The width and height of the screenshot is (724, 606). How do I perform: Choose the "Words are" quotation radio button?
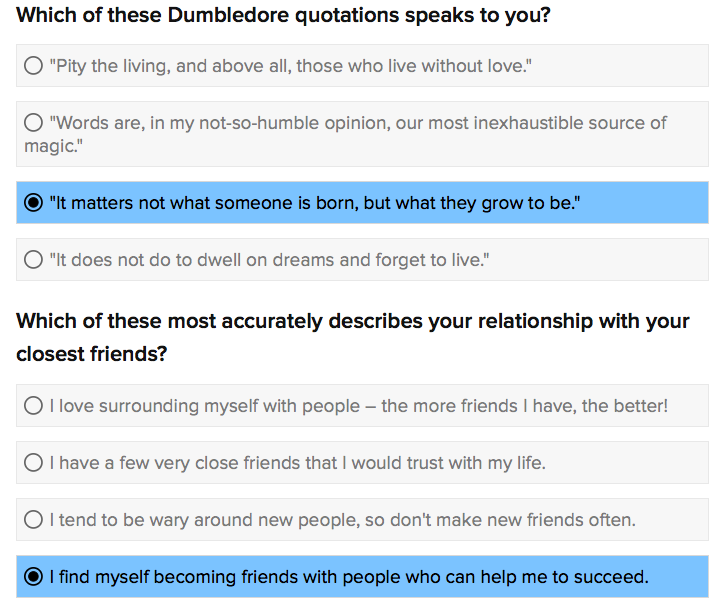click(33, 123)
